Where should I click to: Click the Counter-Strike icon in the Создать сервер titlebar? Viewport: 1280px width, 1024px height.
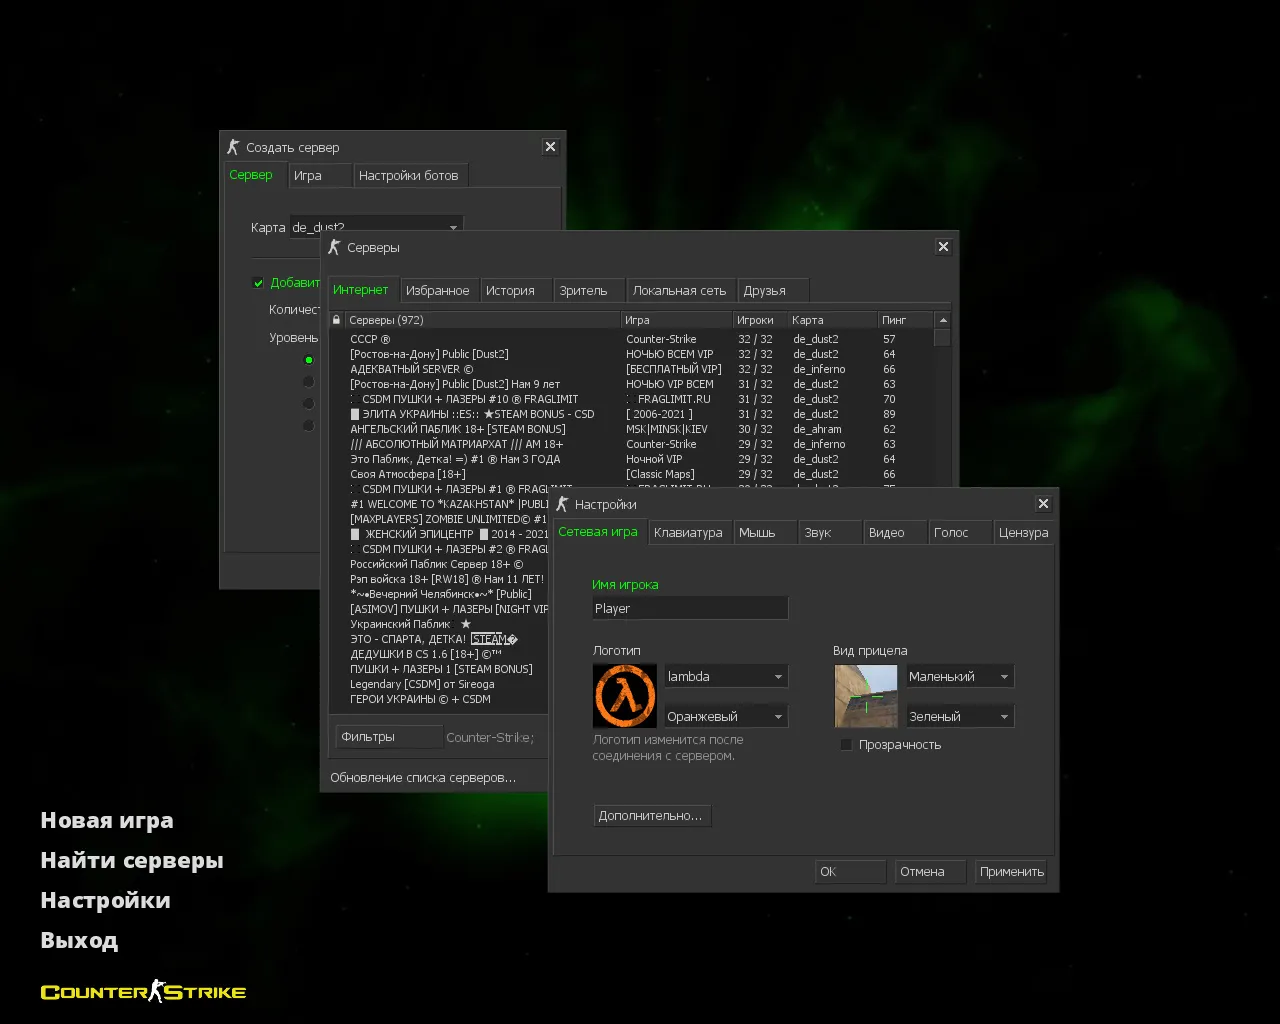pos(234,146)
